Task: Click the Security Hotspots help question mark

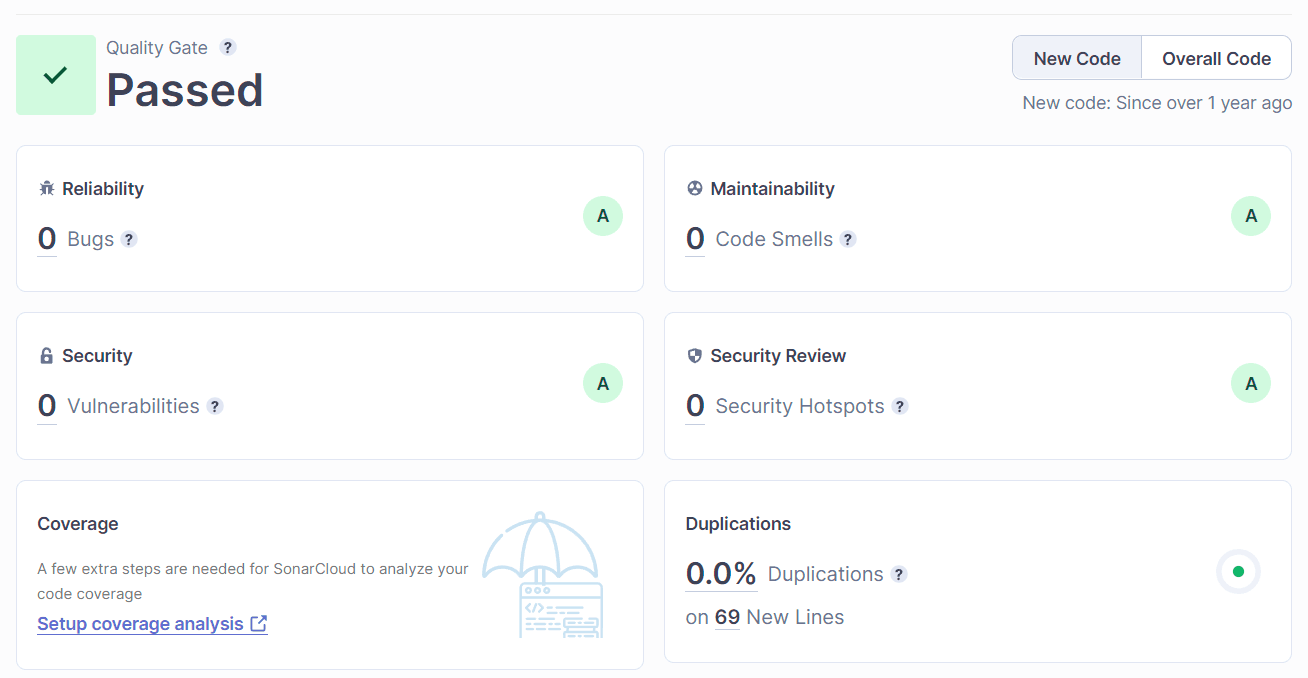Action: tap(899, 407)
